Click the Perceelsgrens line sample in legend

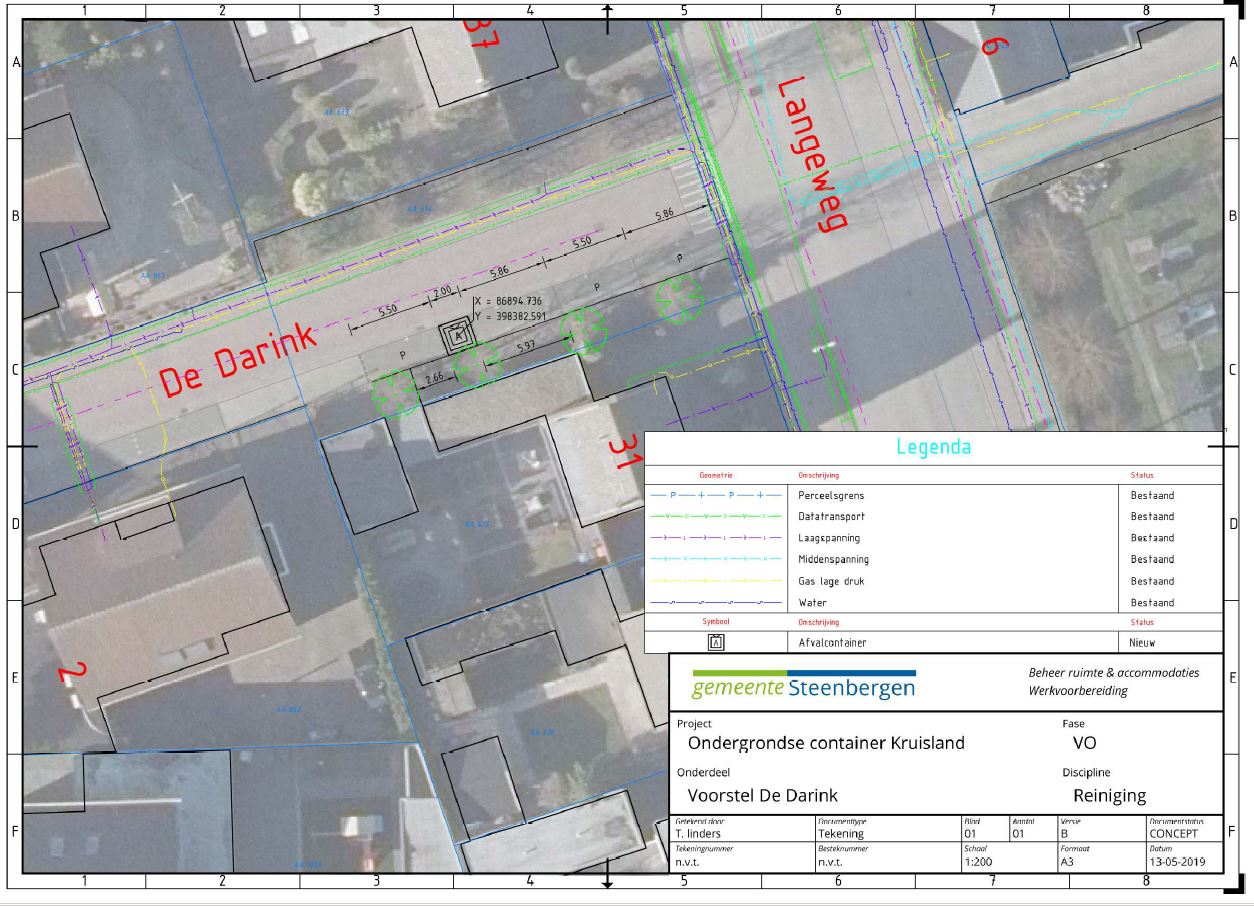point(716,495)
